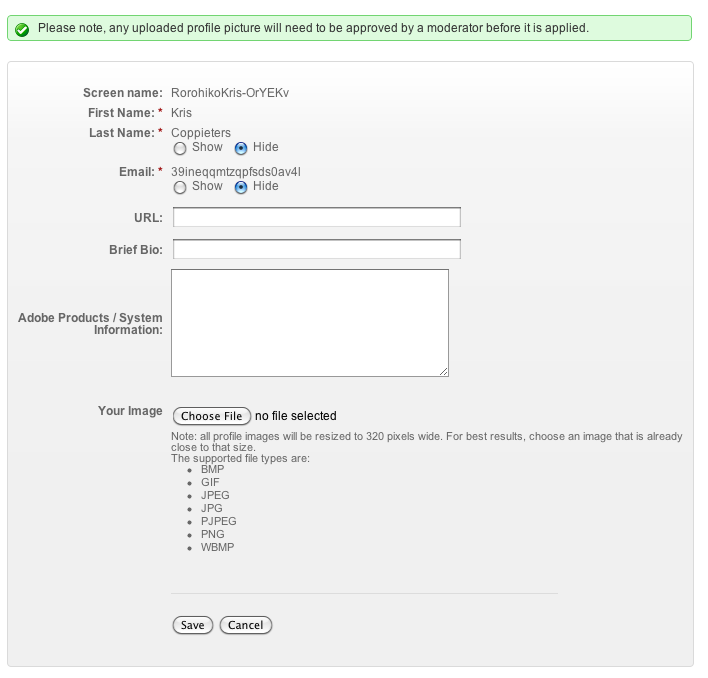Select Hide for Email visibility
The height and width of the screenshot is (678, 708).
tap(241, 187)
